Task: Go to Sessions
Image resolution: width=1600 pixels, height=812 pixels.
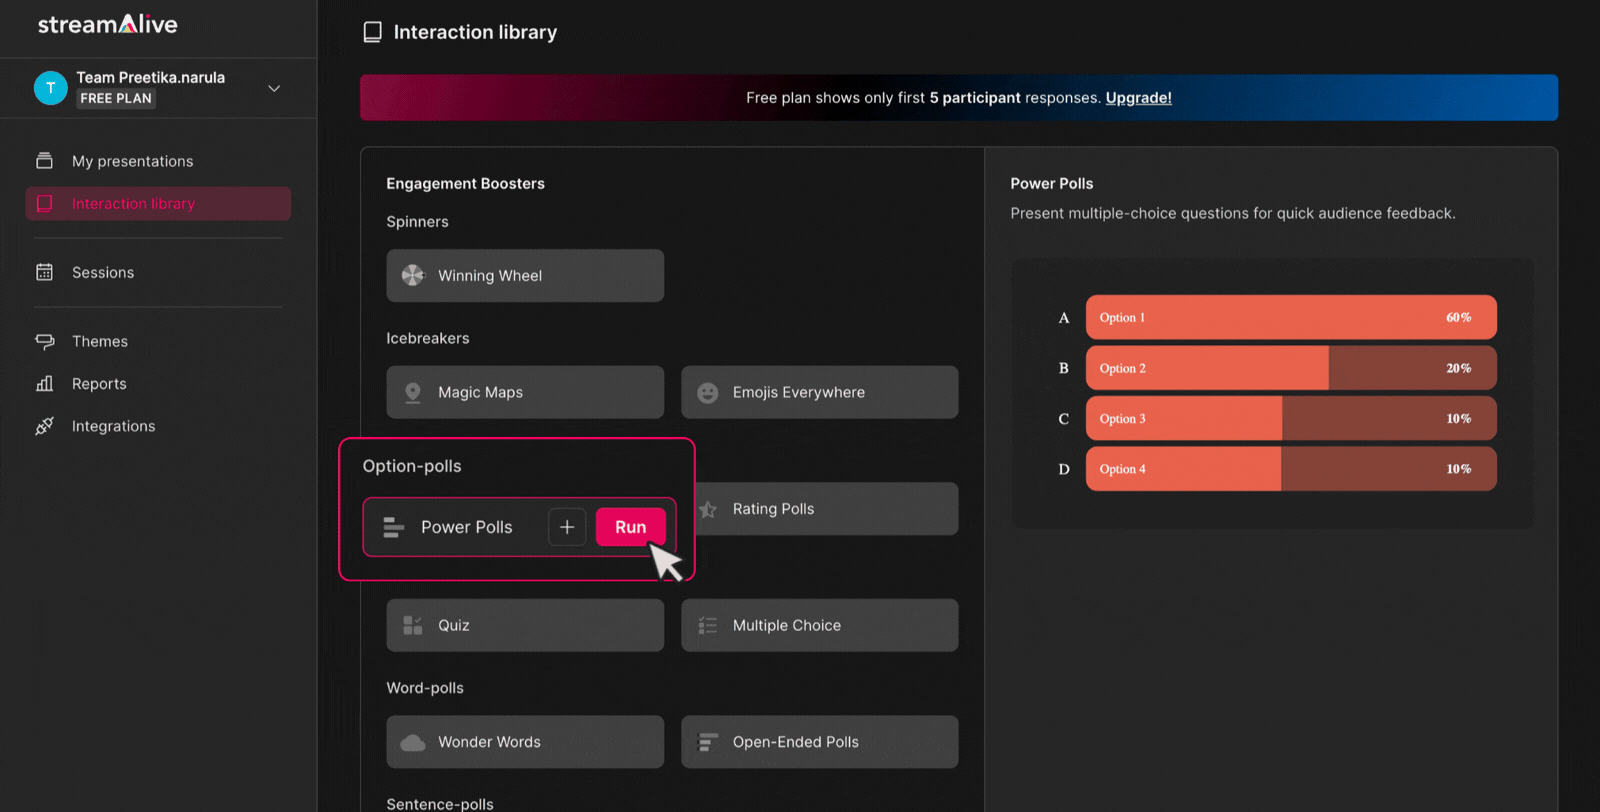Action: pyautogui.click(x=103, y=272)
